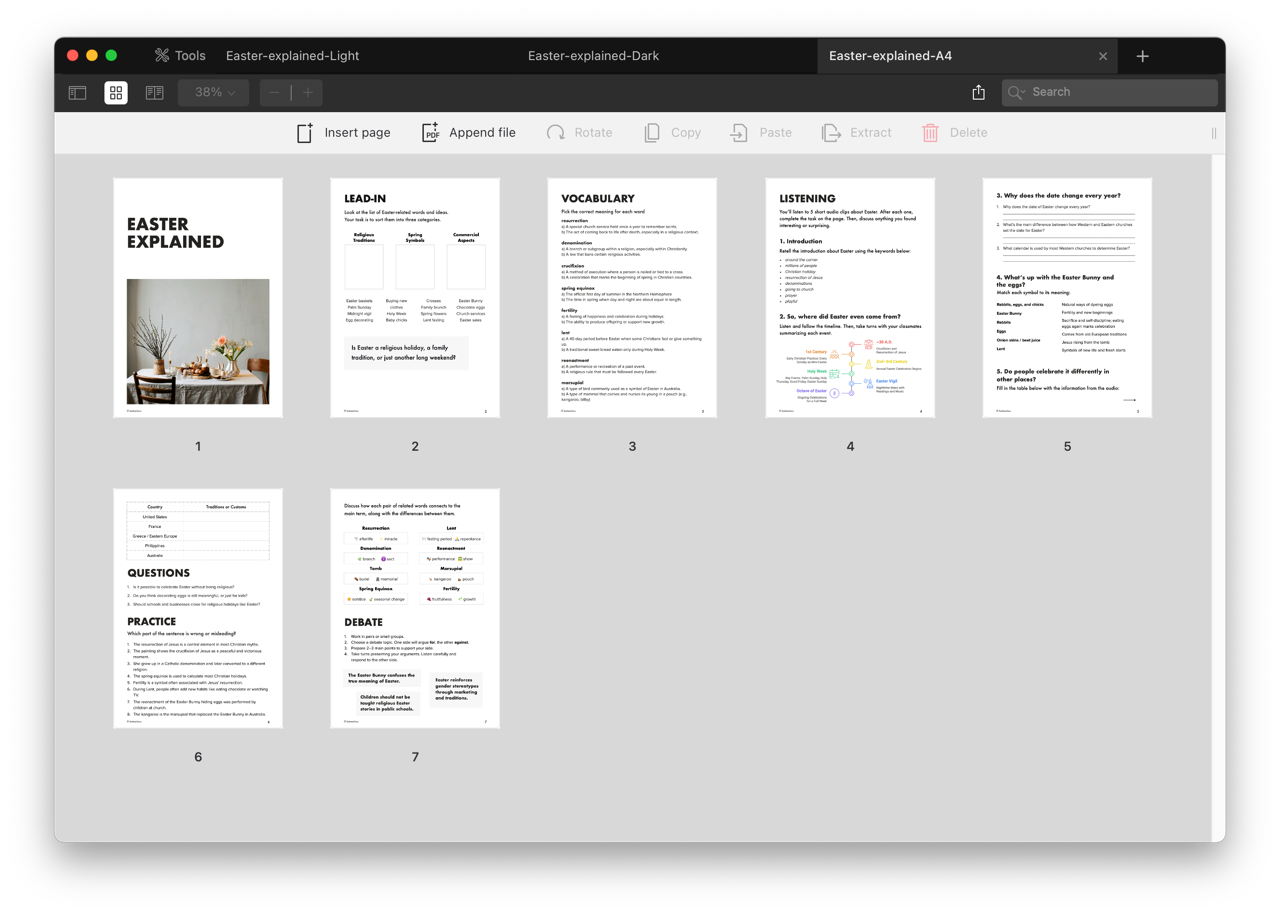Open a new tab with the plus button

click(1141, 55)
